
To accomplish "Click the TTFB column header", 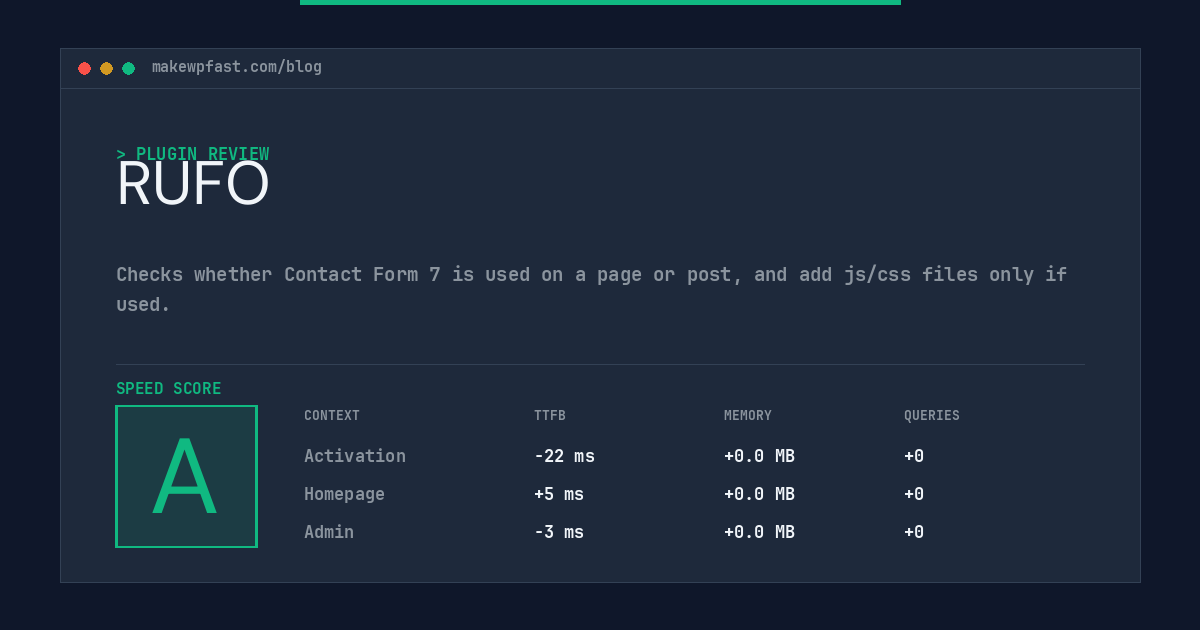I will [550, 416].
